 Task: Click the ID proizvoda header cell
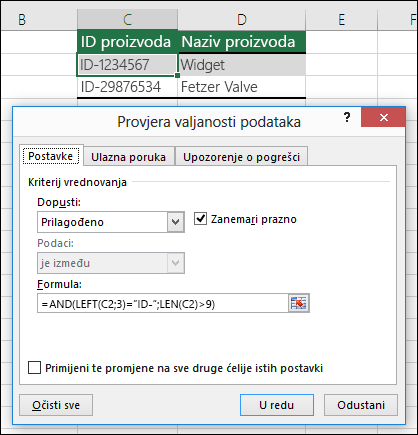pyautogui.click(x=127, y=42)
